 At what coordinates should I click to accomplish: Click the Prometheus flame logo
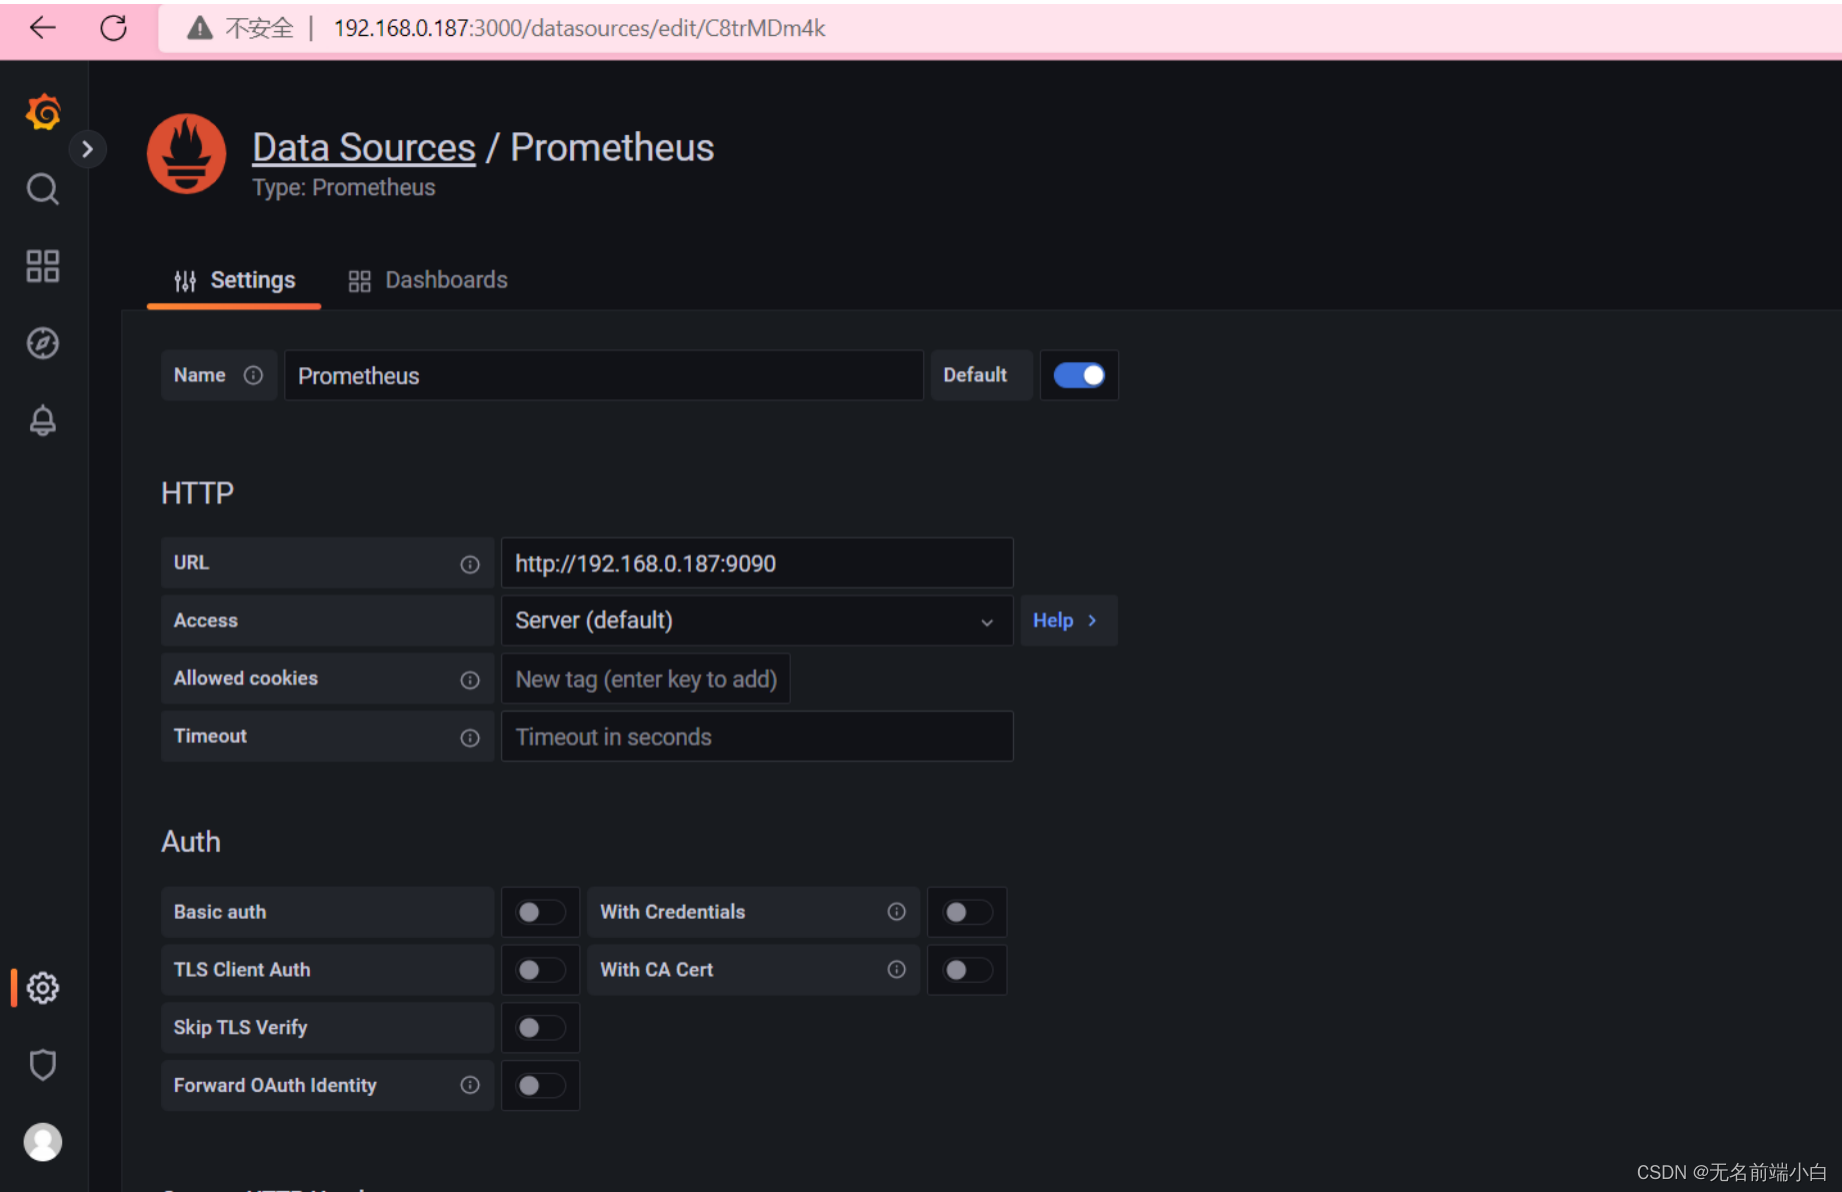pyautogui.click(x=186, y=153)
